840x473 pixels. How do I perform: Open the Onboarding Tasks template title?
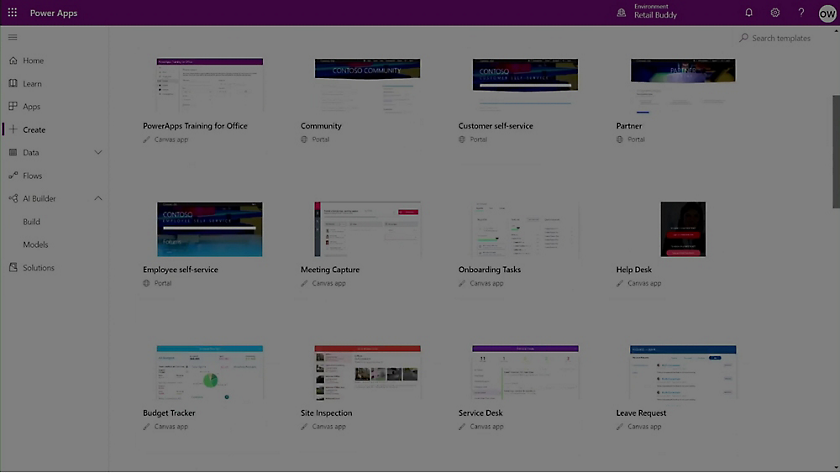click(490, 269)
